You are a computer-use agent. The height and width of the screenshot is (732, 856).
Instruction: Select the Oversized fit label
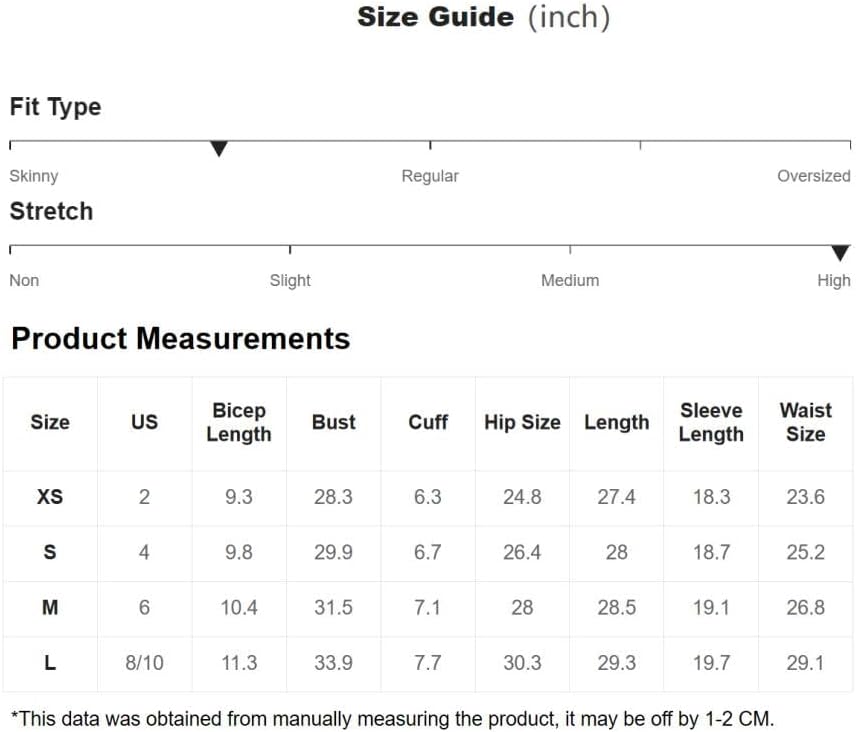[813, 176]
